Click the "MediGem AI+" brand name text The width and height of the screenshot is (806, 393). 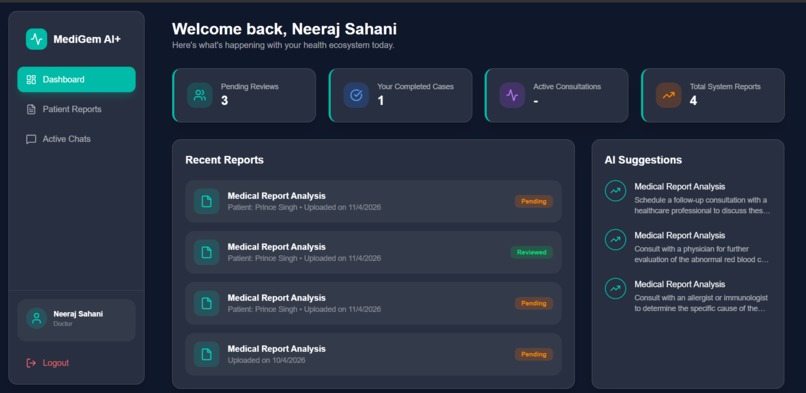coord(87,40)
